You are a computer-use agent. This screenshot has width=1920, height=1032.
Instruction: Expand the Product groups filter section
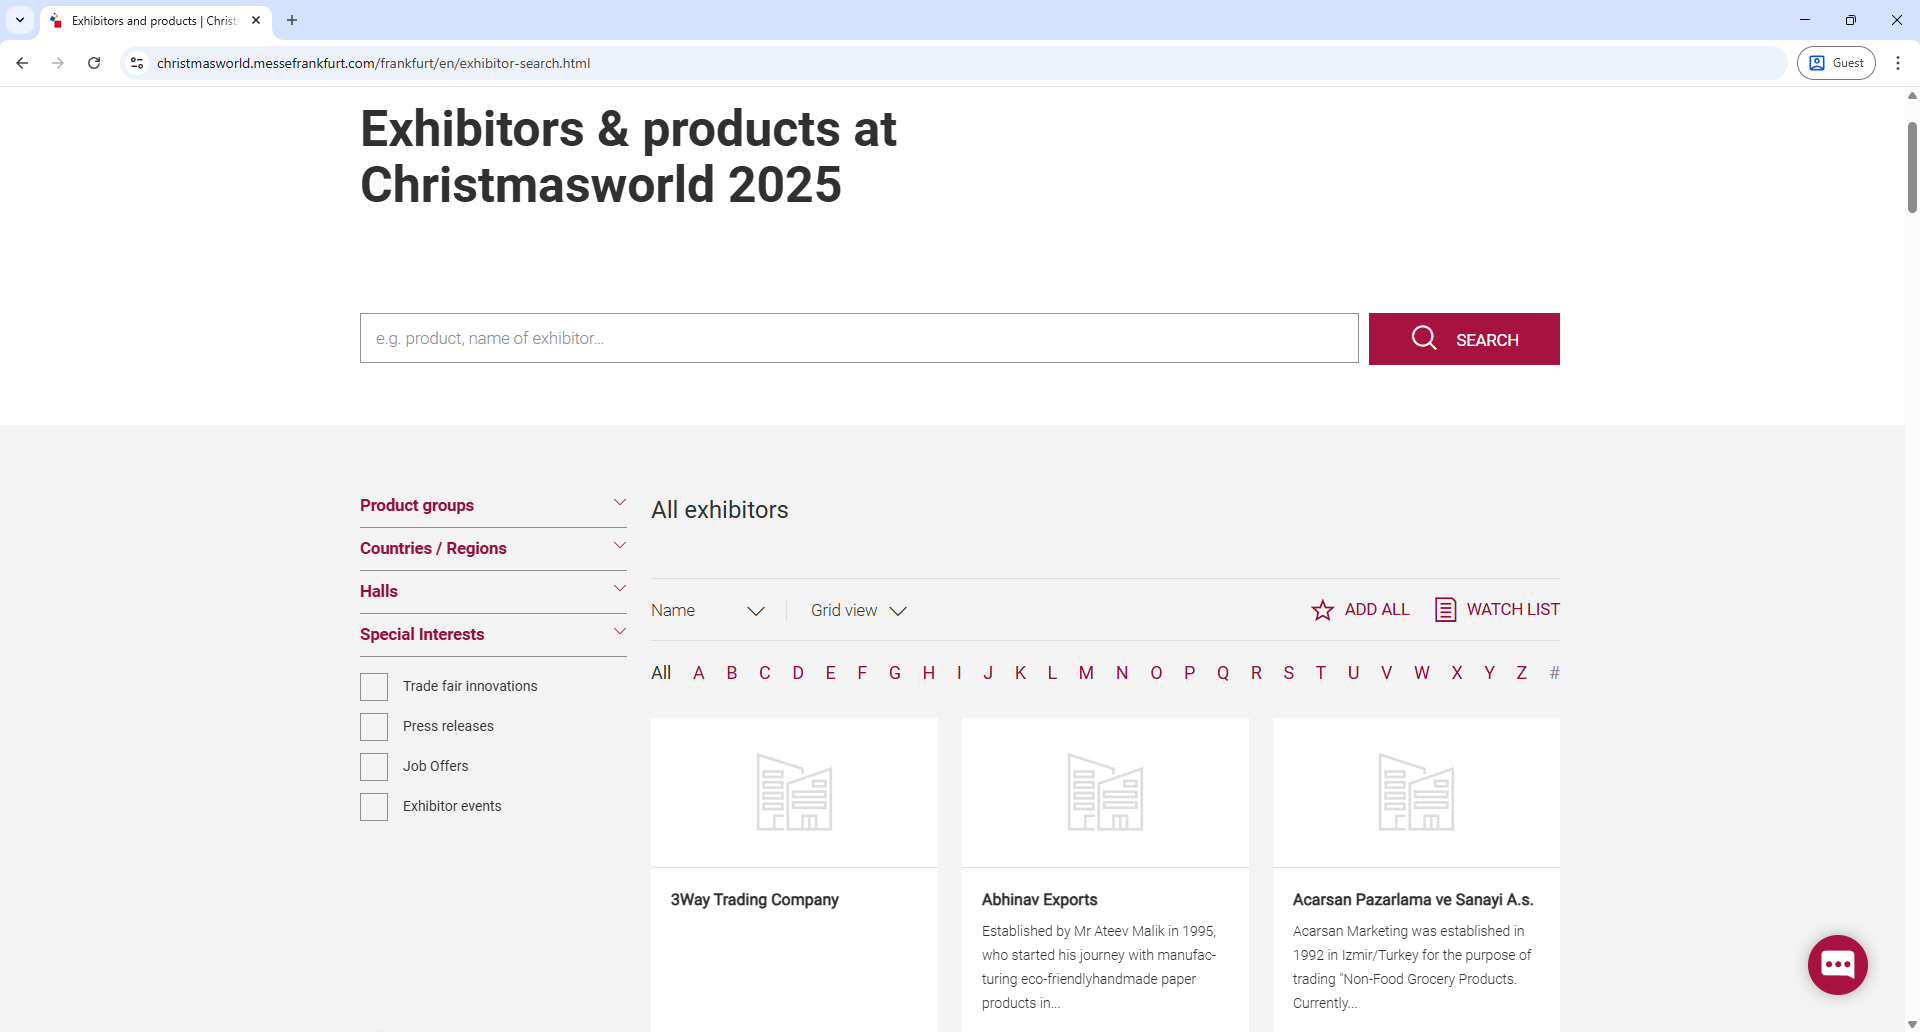(x=493, y=505)
